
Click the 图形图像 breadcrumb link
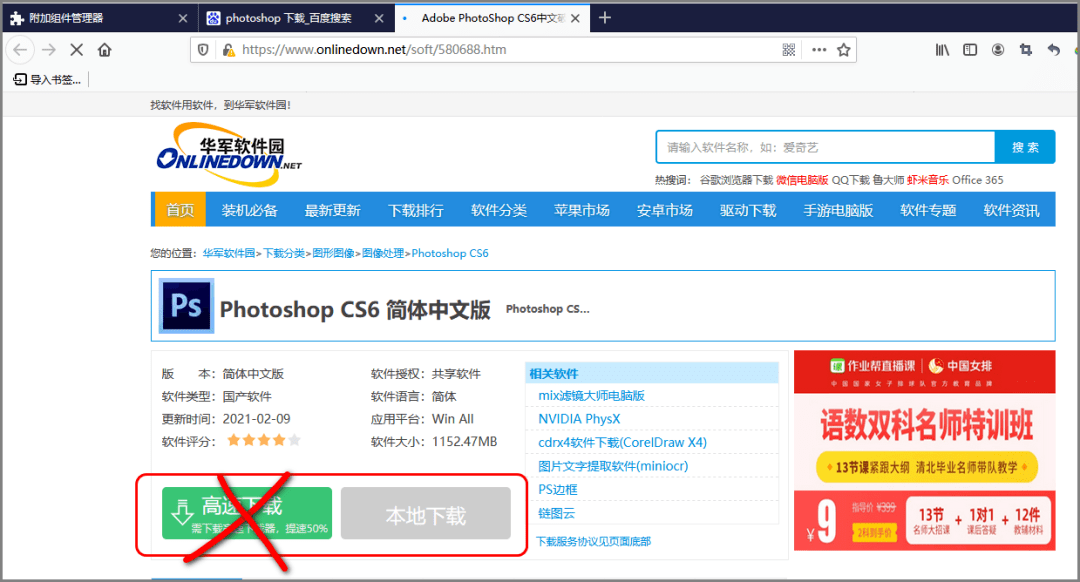pos(333,253)
